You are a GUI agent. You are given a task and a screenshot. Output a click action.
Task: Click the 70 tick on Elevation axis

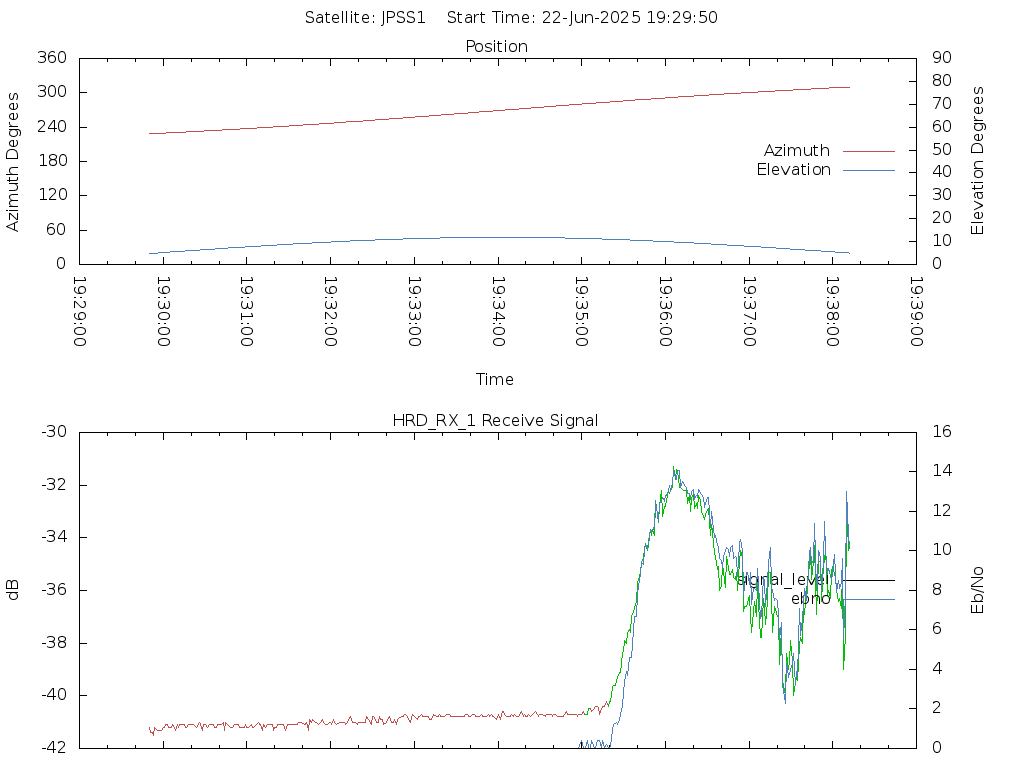point(942,104)
